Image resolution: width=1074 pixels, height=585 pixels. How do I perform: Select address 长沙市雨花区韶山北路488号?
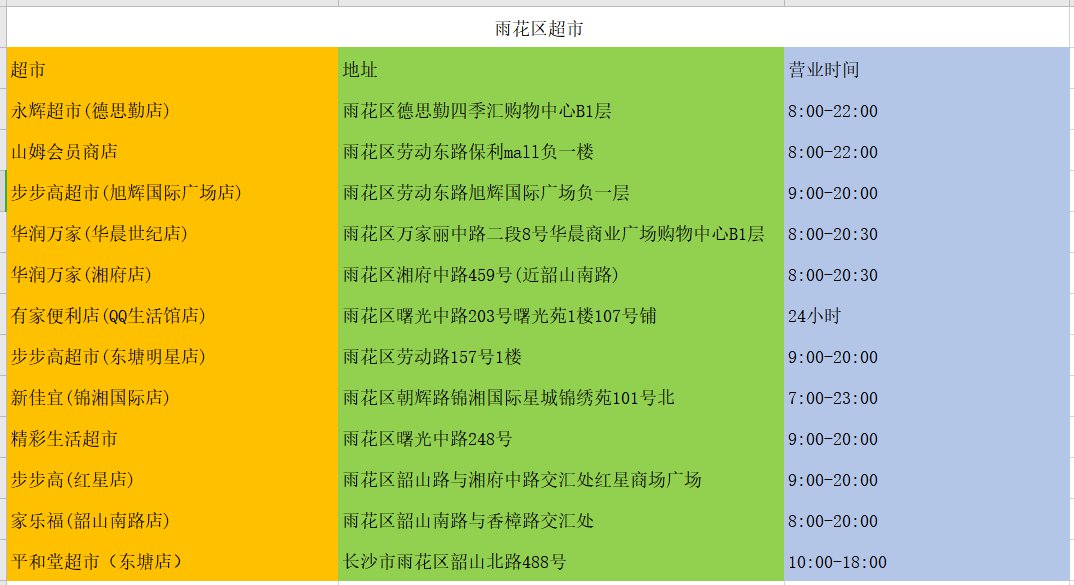[561, 562]
